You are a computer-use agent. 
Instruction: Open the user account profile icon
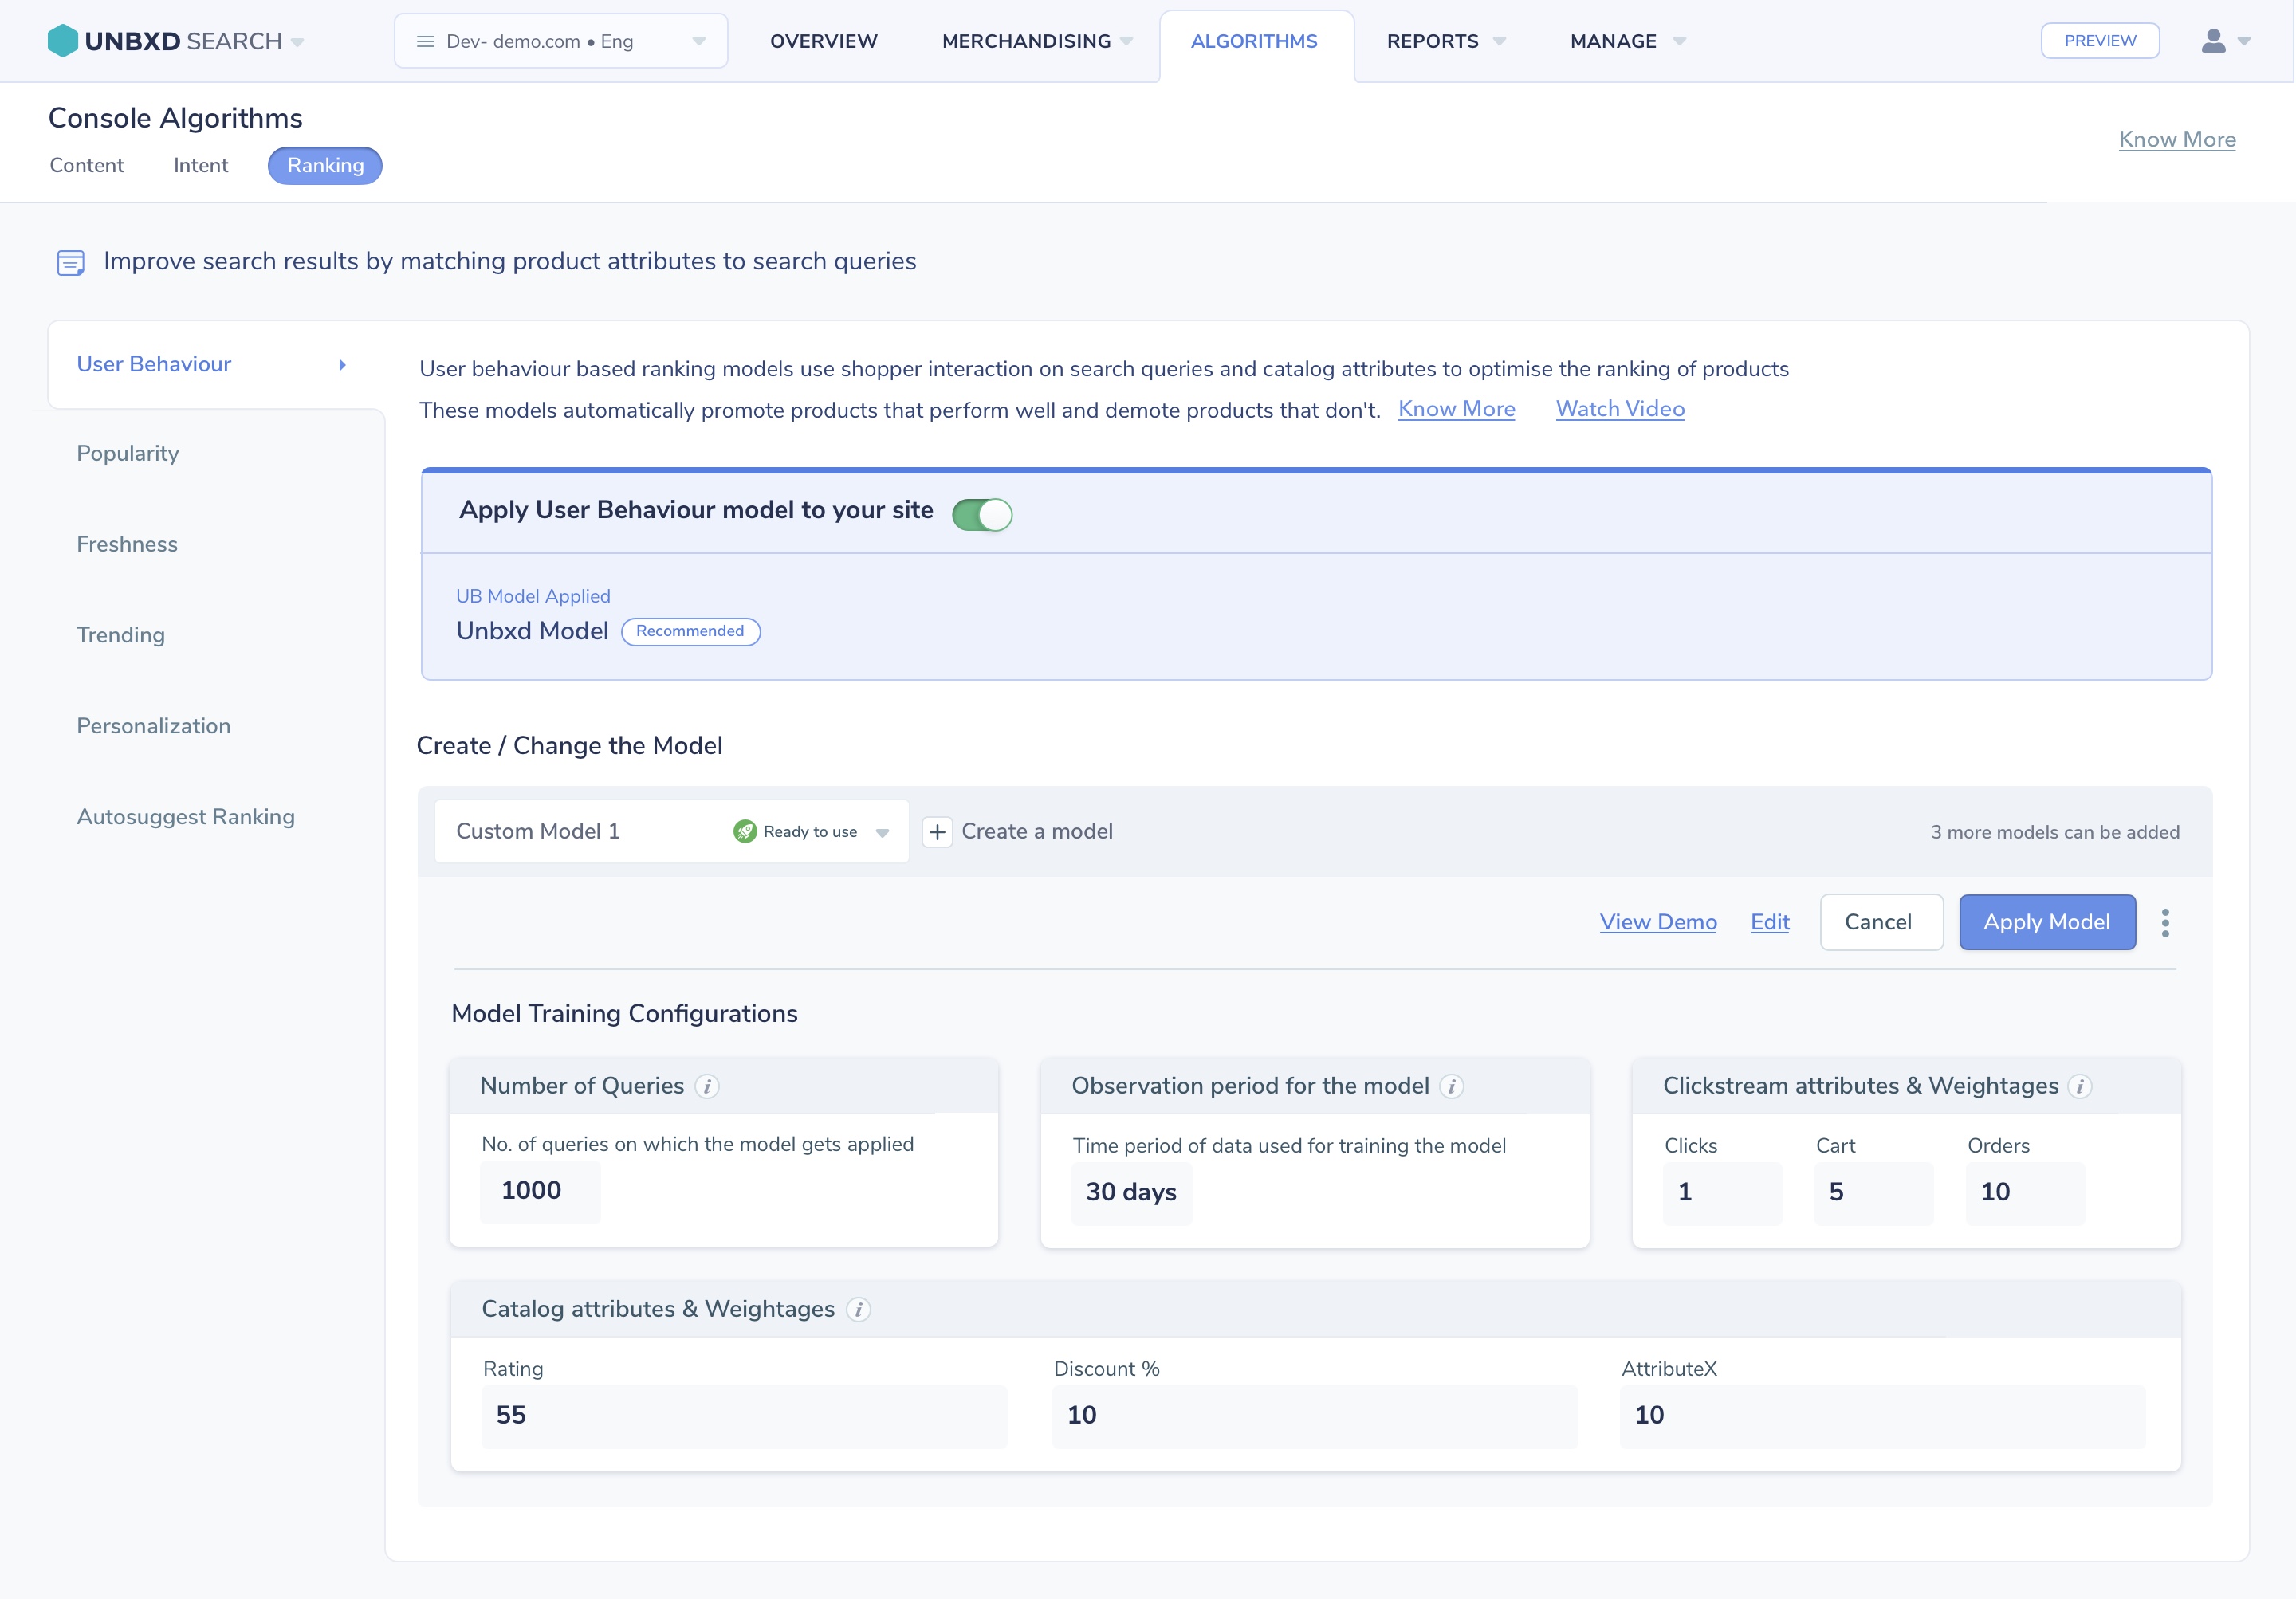[x=2213, y=41]
